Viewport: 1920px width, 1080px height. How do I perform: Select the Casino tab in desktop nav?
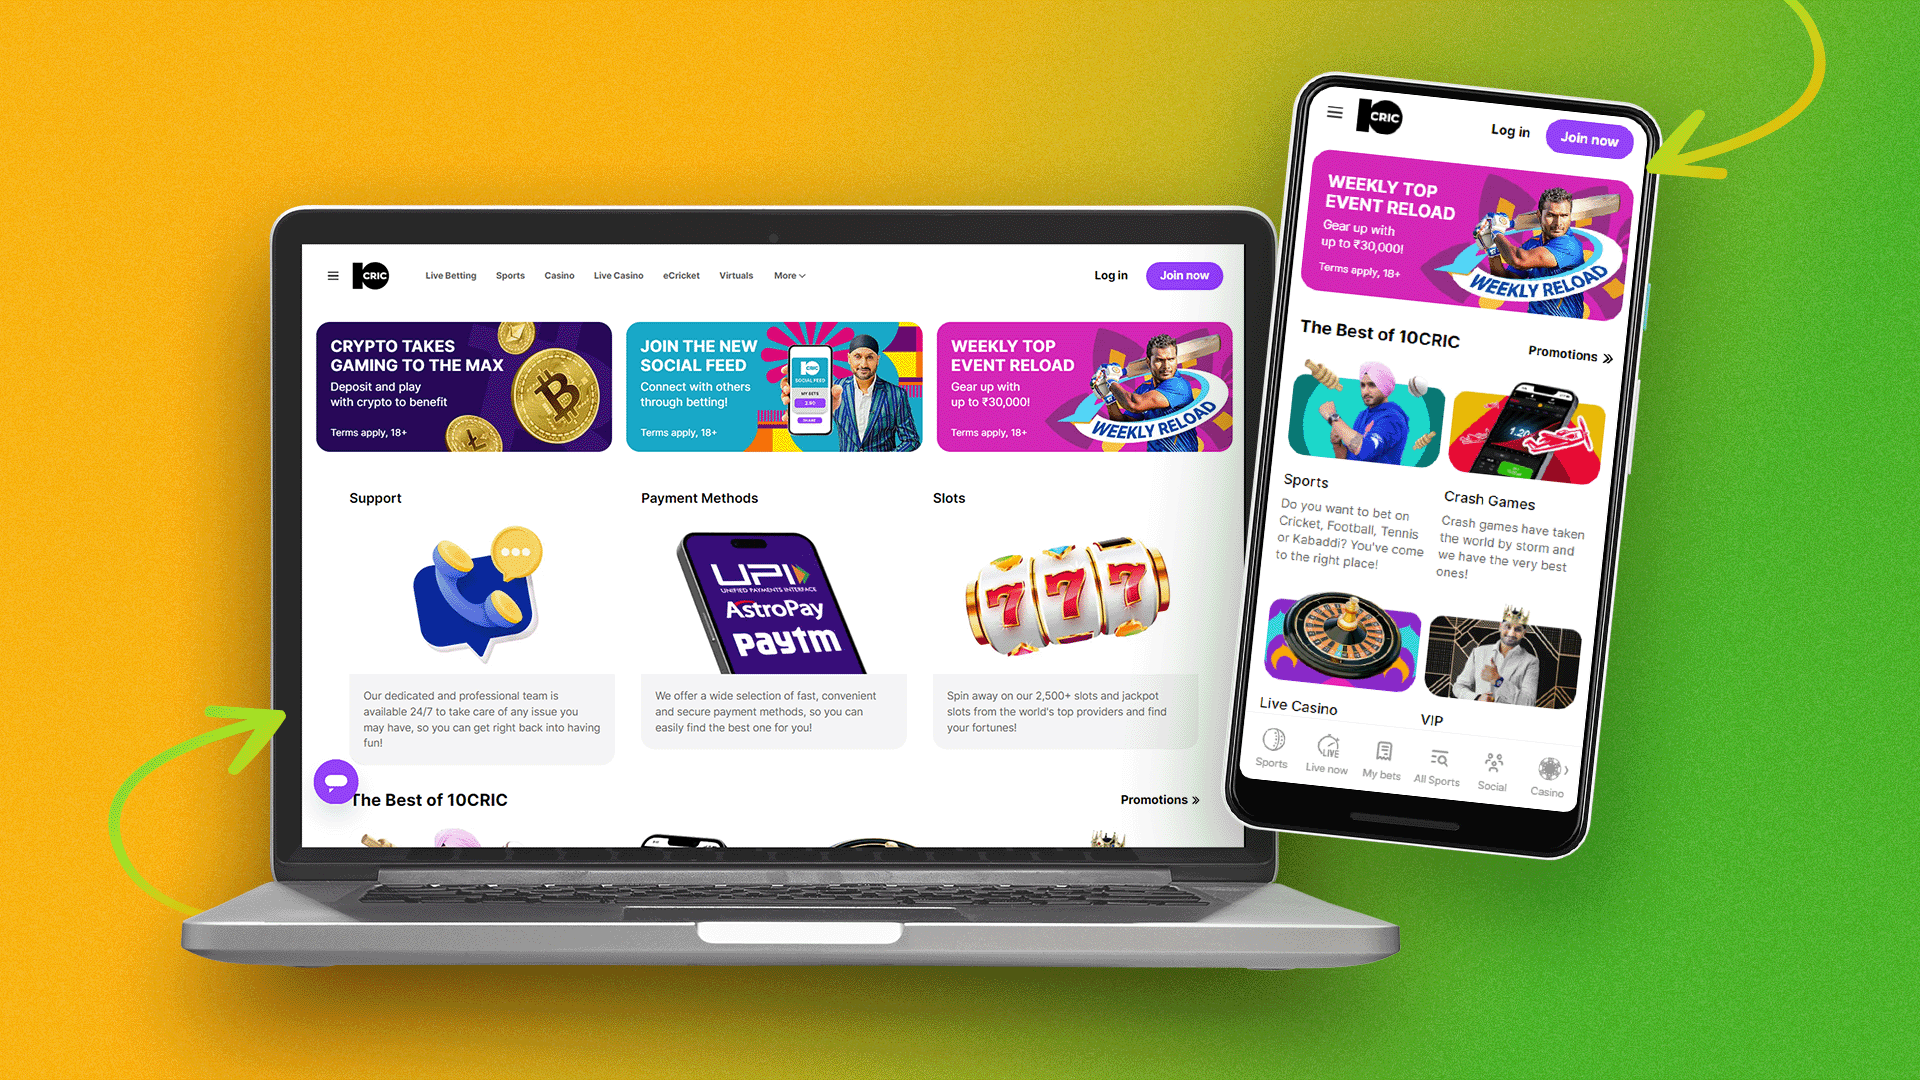point(558,276)
